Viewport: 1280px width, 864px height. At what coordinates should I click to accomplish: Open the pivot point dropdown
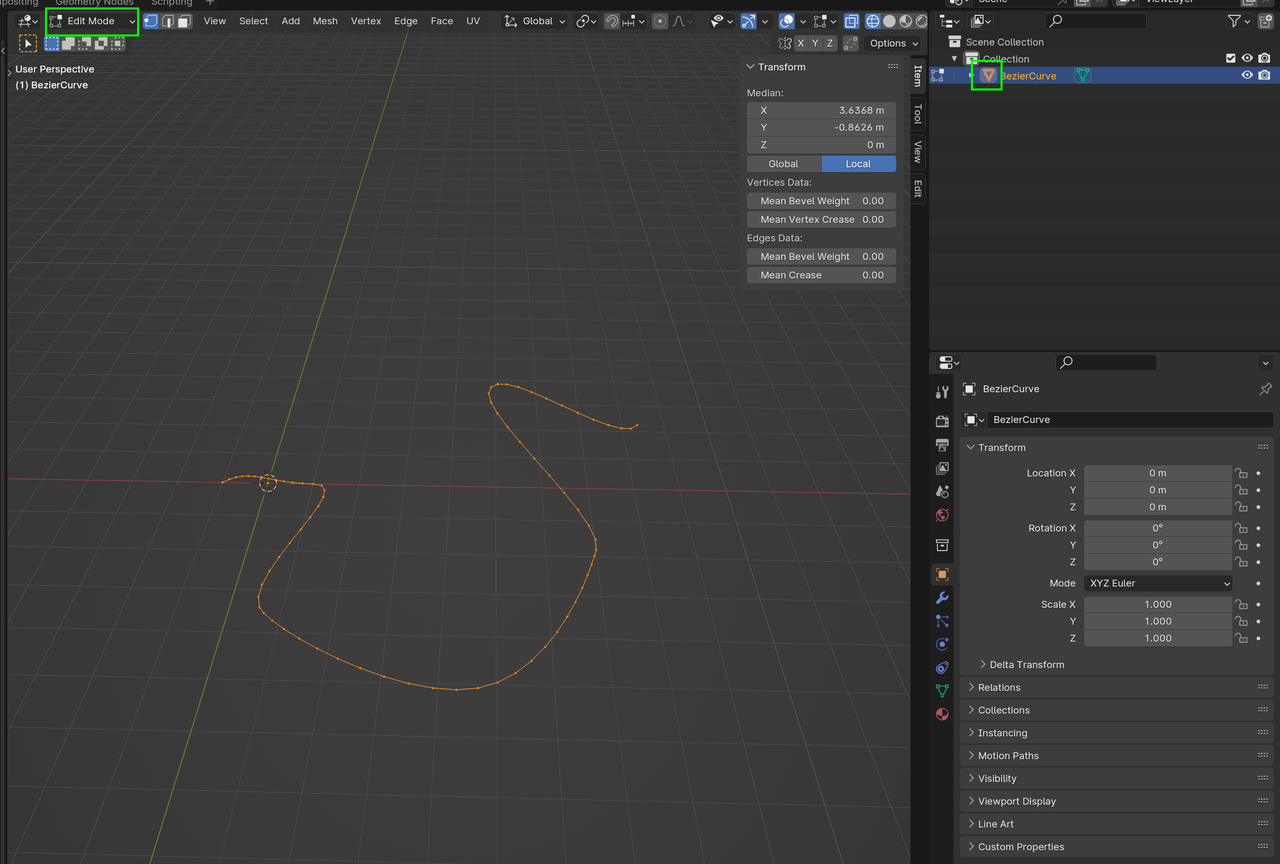[586, 21]
